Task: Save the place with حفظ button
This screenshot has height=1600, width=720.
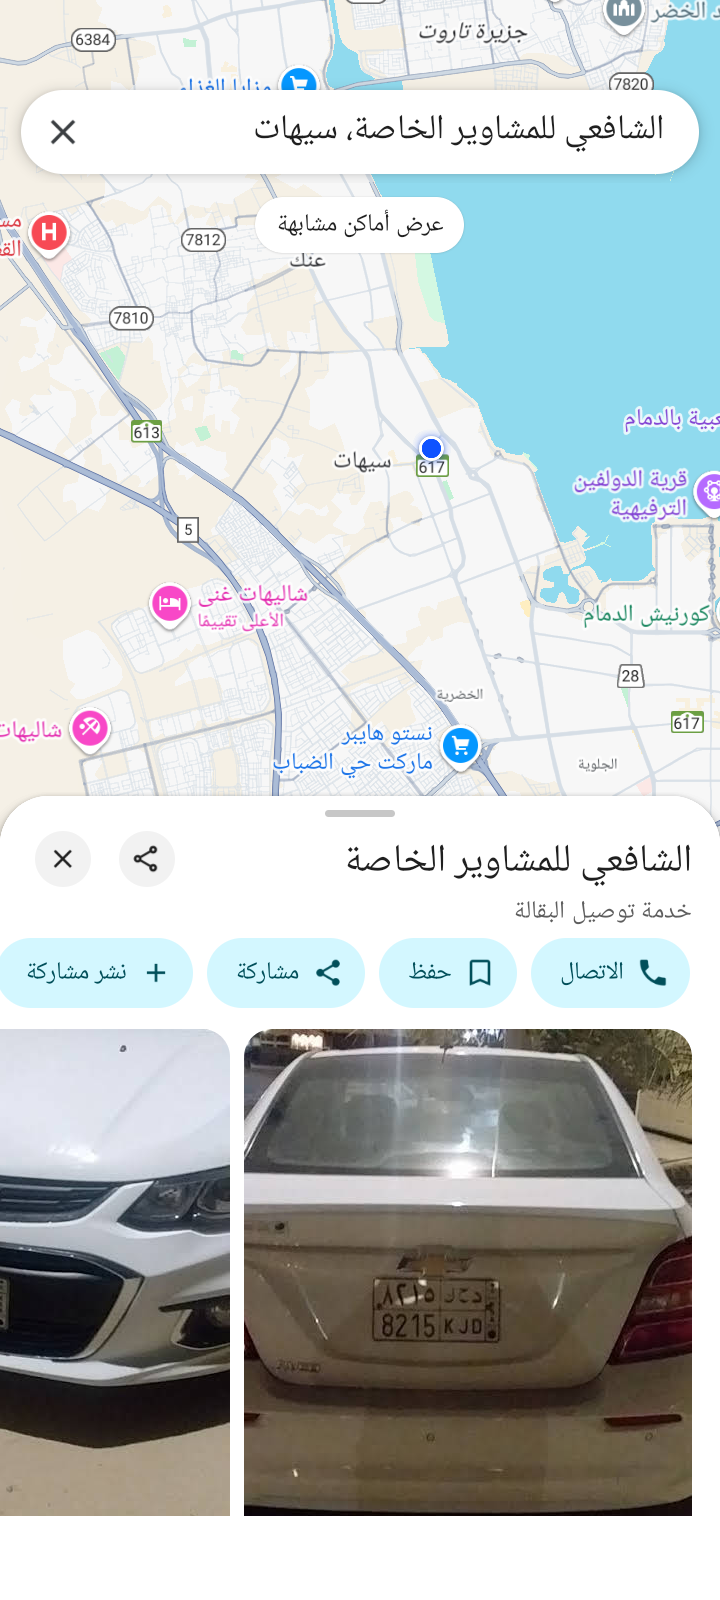Action: (x=448, y=972)
